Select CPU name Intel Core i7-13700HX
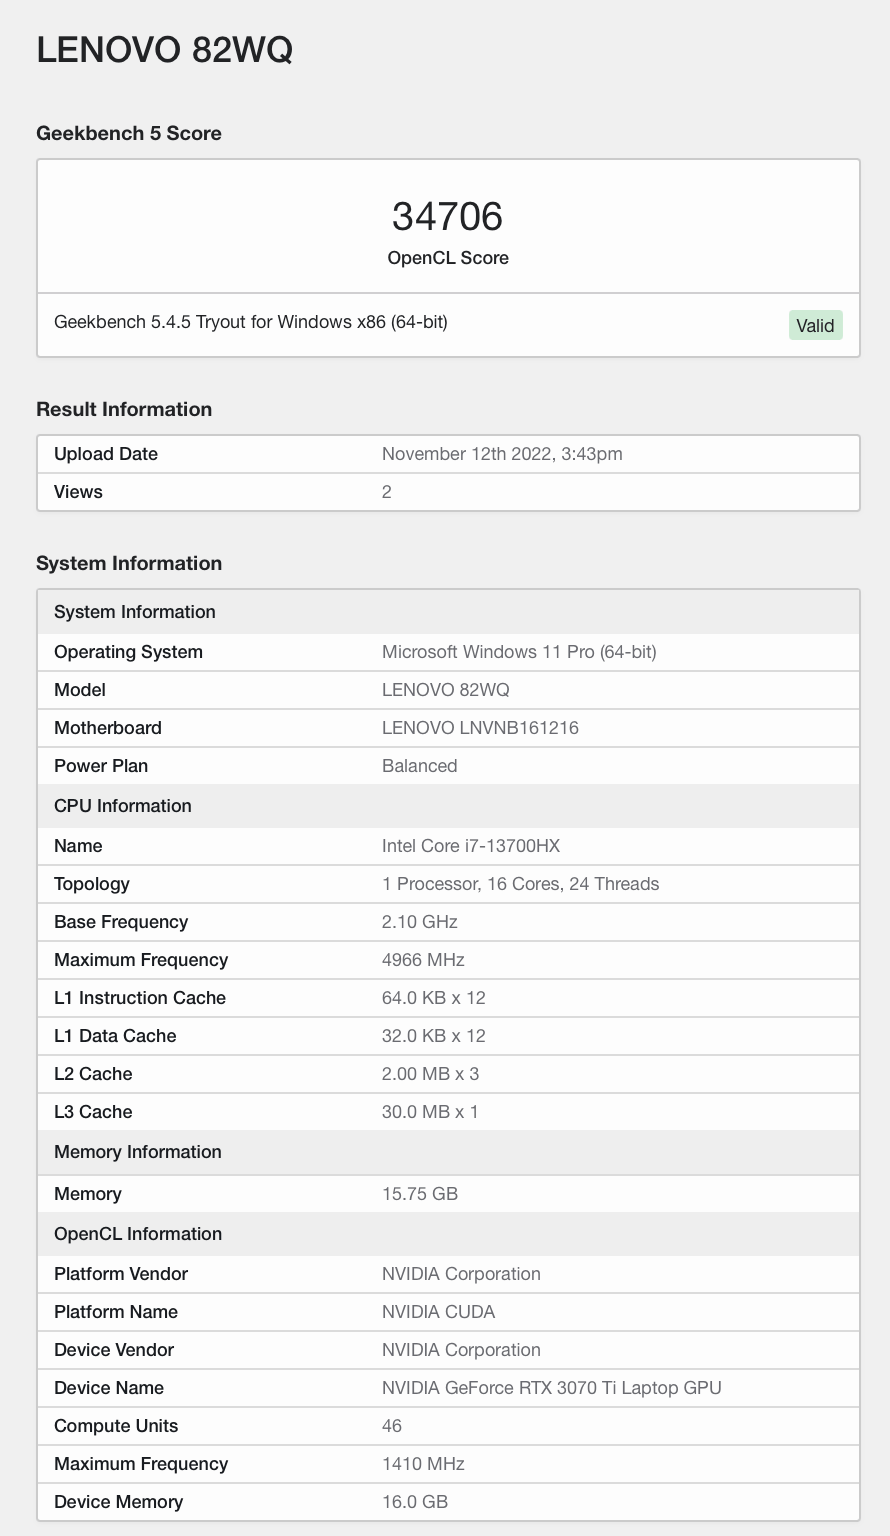 pyautogui.click(x=471, y=846)
